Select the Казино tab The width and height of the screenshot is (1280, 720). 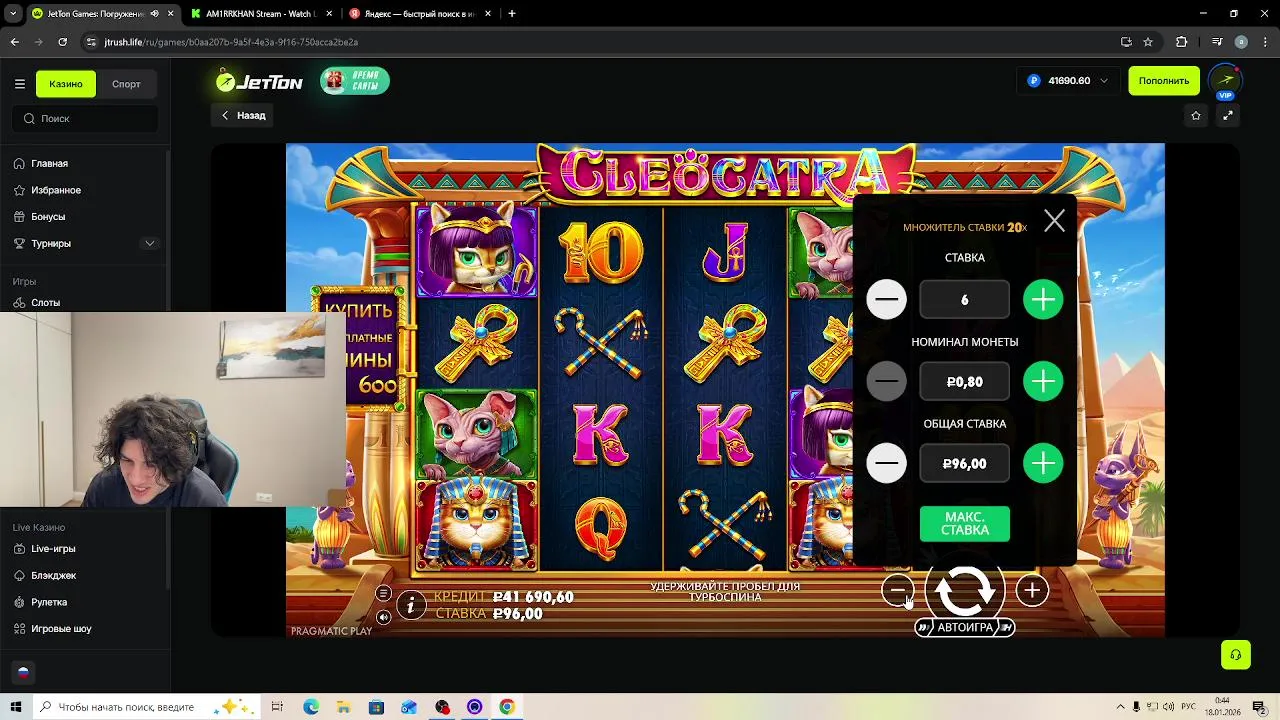pos(66,84)
